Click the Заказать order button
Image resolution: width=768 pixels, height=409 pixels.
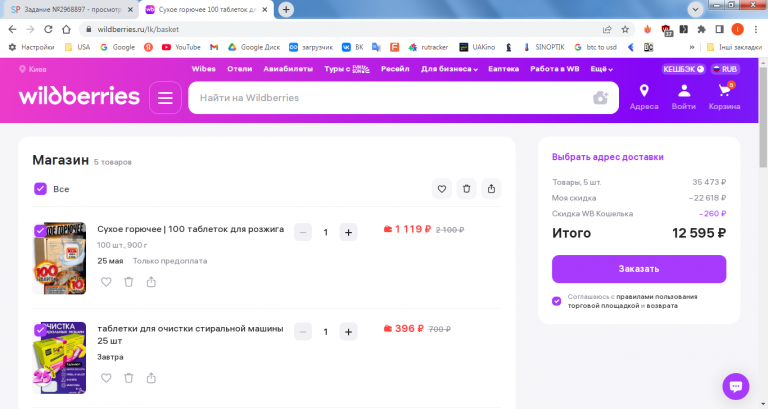pyautogui.click(x=639, y=269)
